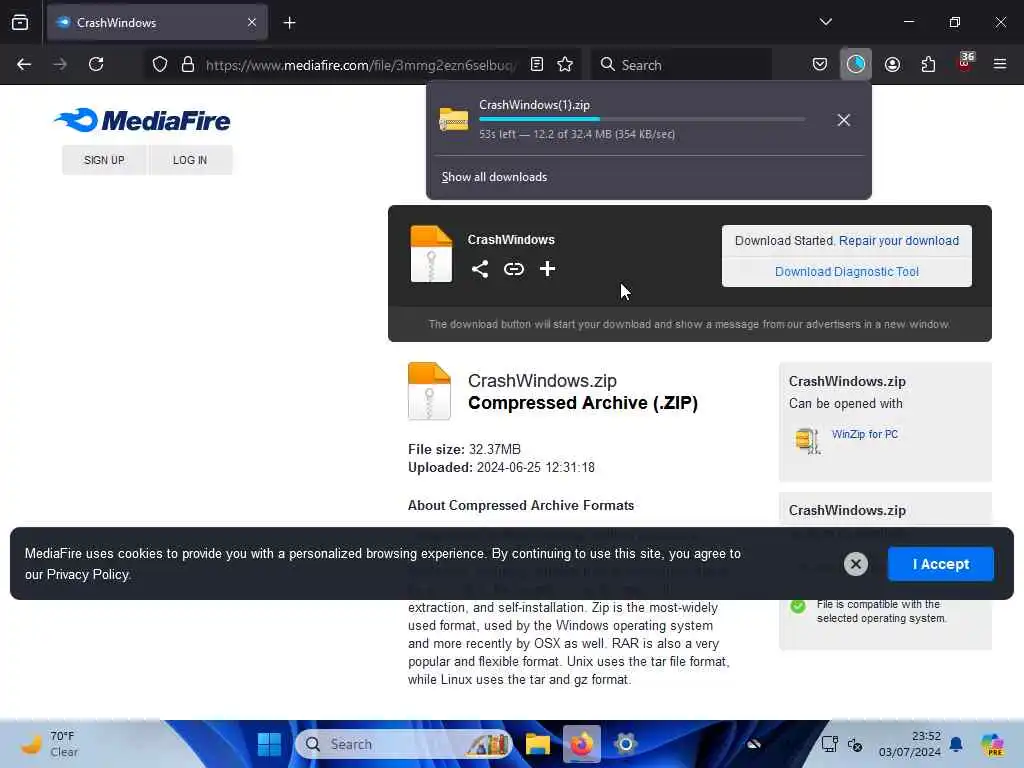Bookmark this page with the star icon
The width and height of the screenshot is (1024, 768).
[565, 64]
